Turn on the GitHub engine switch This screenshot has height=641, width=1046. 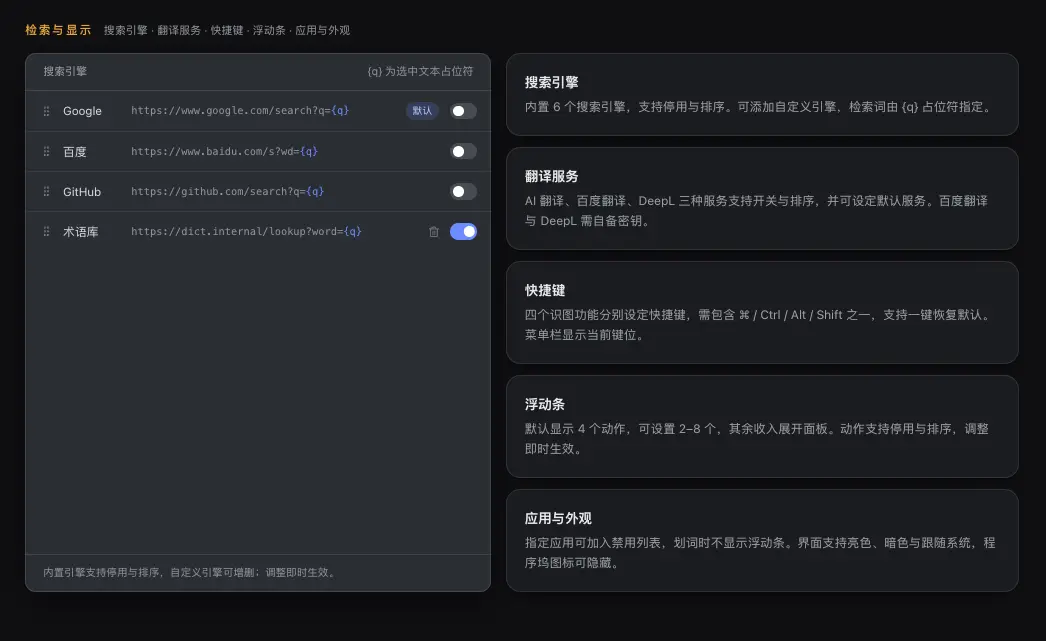[463, 191]
